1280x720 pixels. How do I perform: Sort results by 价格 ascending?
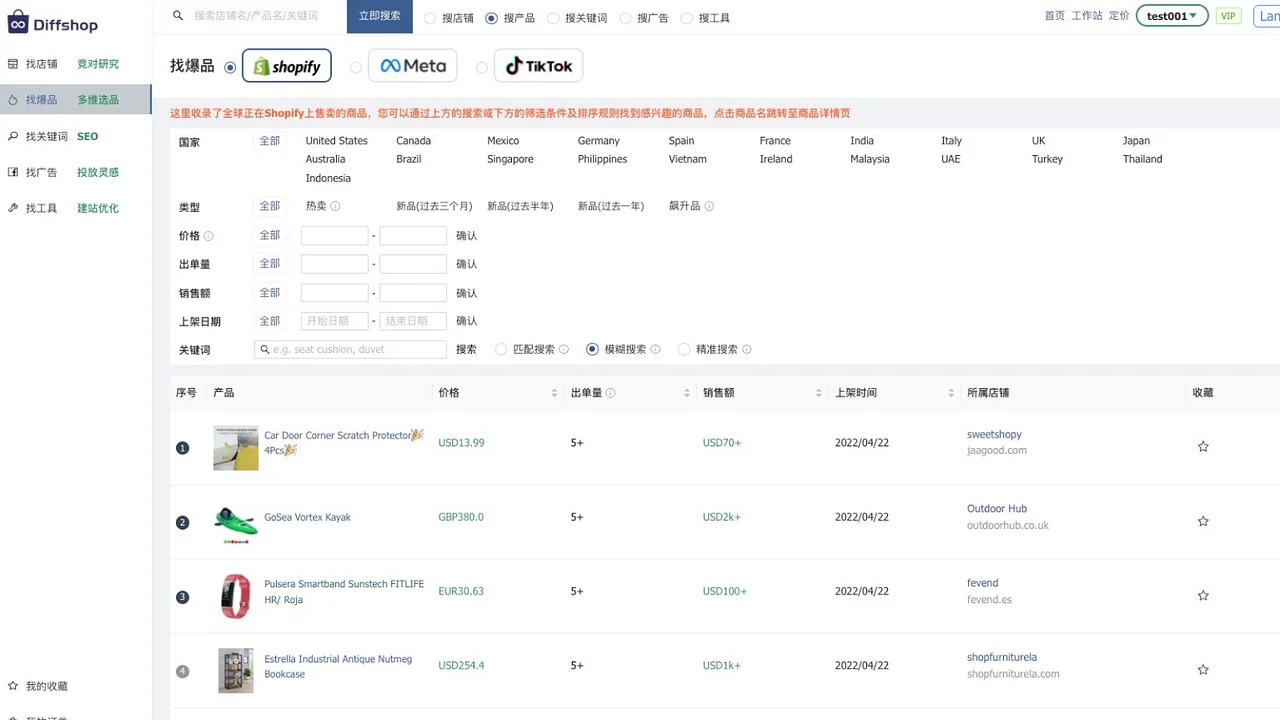555,388
